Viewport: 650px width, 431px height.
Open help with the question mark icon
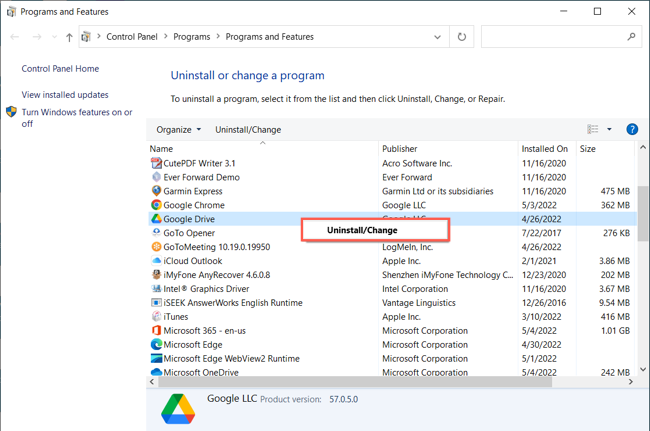pos(632,129)
